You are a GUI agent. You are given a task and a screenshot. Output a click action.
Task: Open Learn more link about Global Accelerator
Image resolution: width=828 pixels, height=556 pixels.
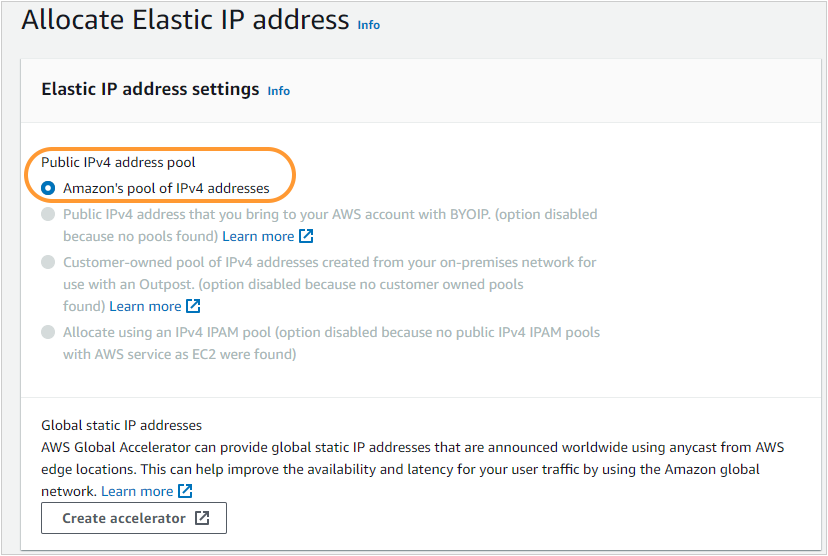tap(137, 491)
